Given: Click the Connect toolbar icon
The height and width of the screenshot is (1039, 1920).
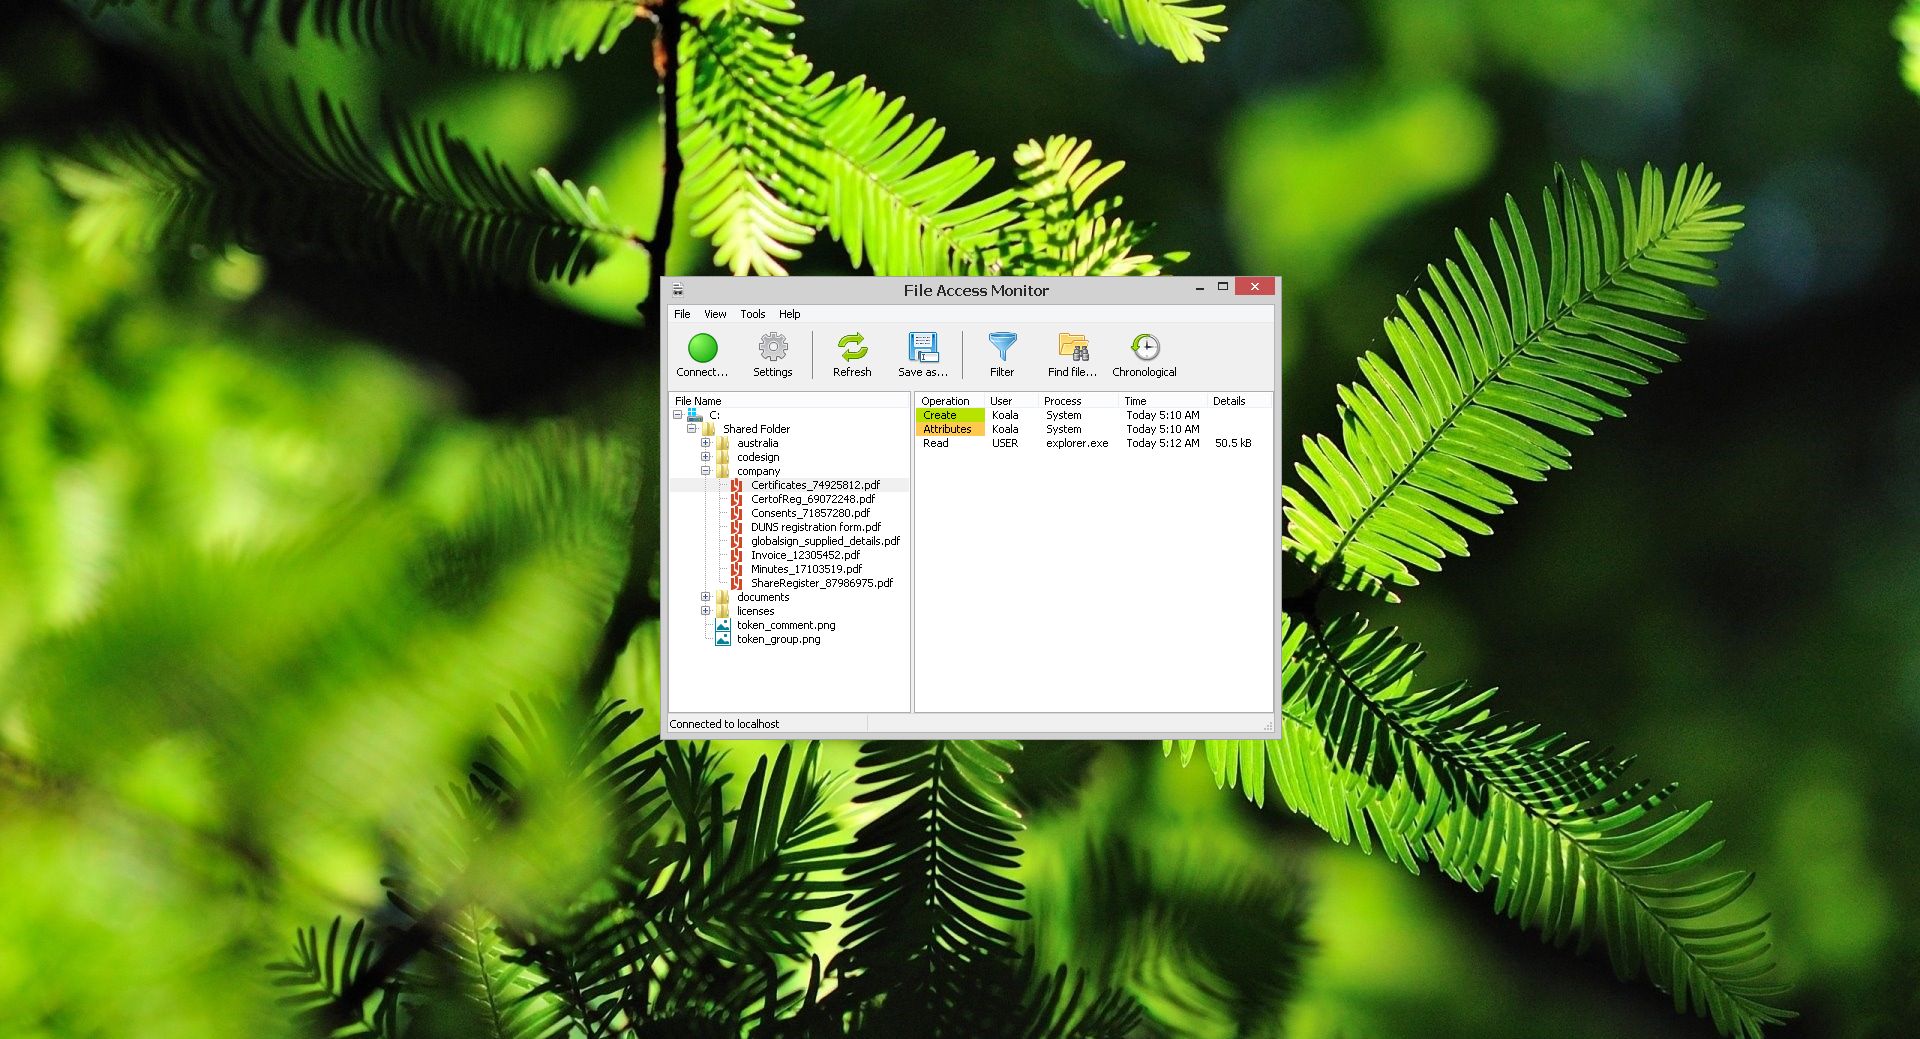Looking at the screenshot, I should pos(702,353).
